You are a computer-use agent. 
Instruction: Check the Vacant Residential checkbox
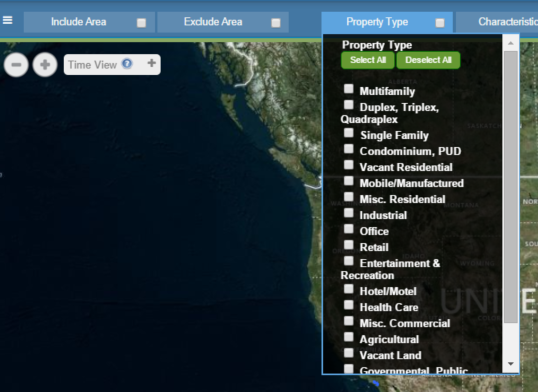(x=349, y=165)
